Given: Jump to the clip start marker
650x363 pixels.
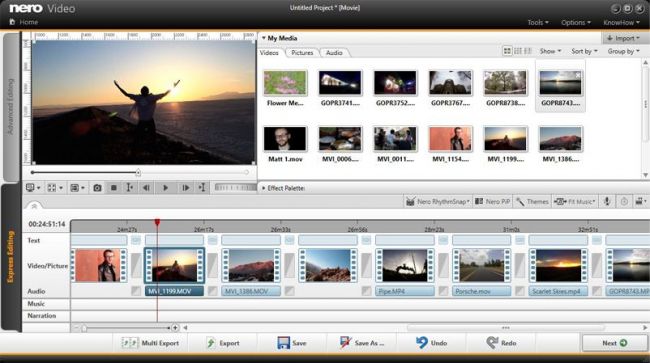Looking at the screenshot, I should click(x=129, y=188).
